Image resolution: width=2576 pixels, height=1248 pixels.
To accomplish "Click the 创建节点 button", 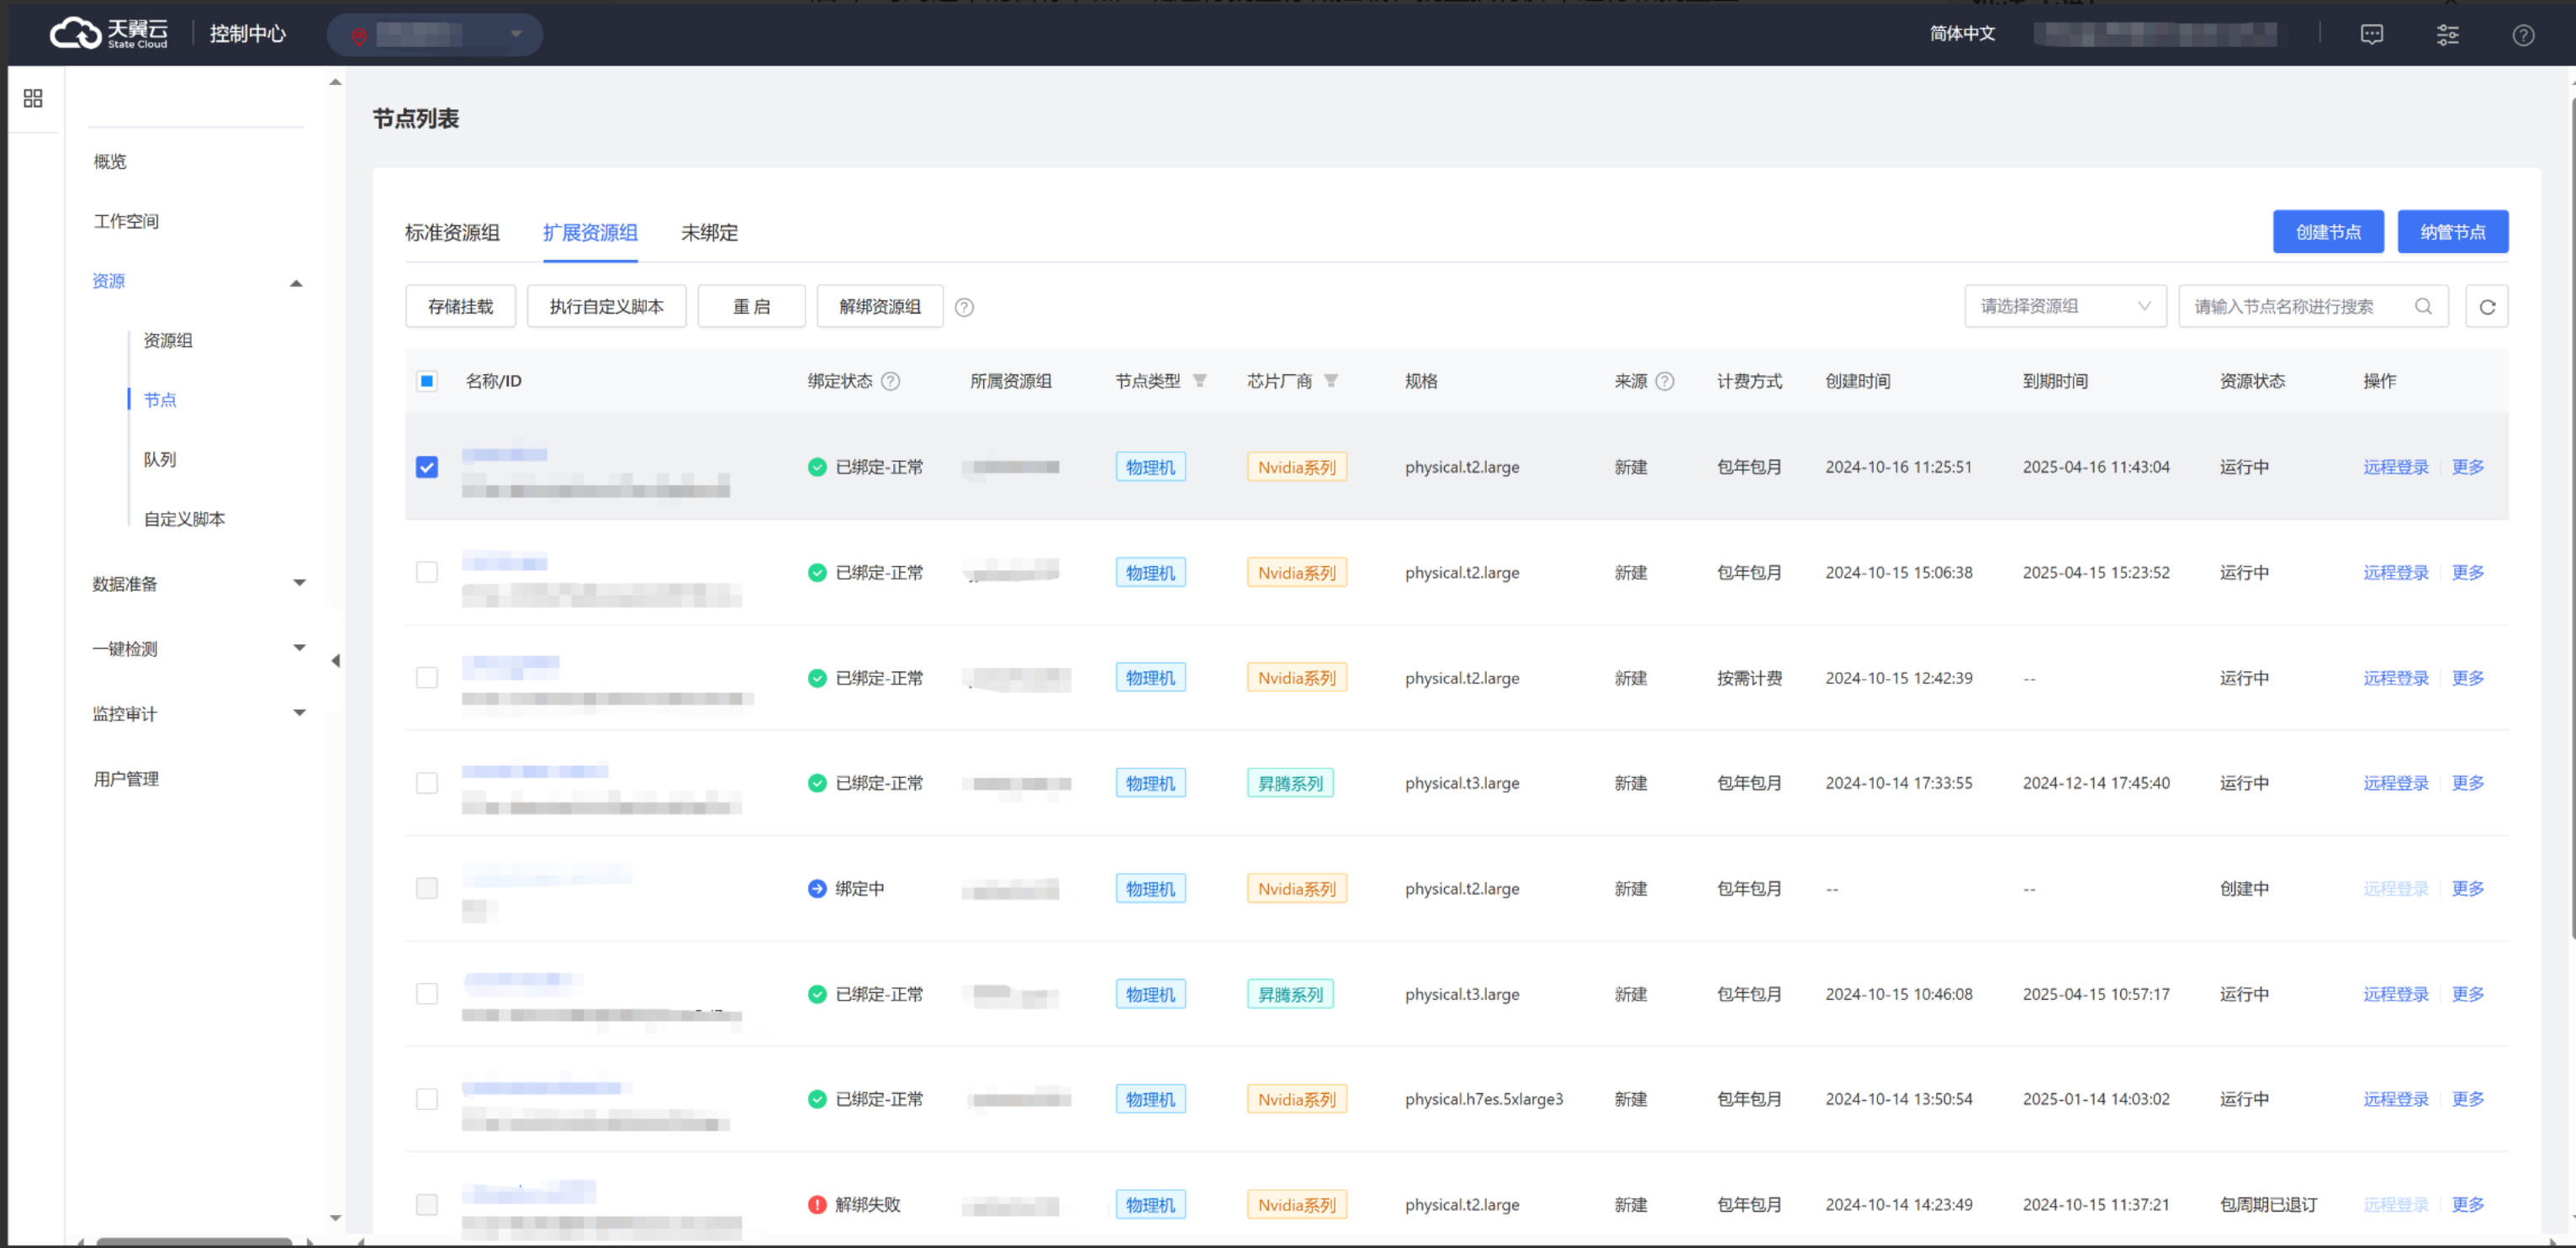I will [x=2328, y=232].
